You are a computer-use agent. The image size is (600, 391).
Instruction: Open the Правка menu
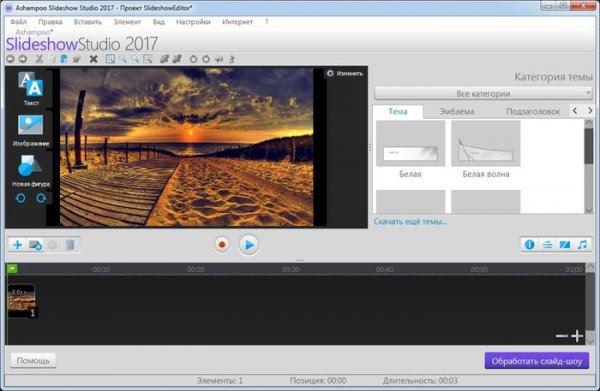(50, 22)
